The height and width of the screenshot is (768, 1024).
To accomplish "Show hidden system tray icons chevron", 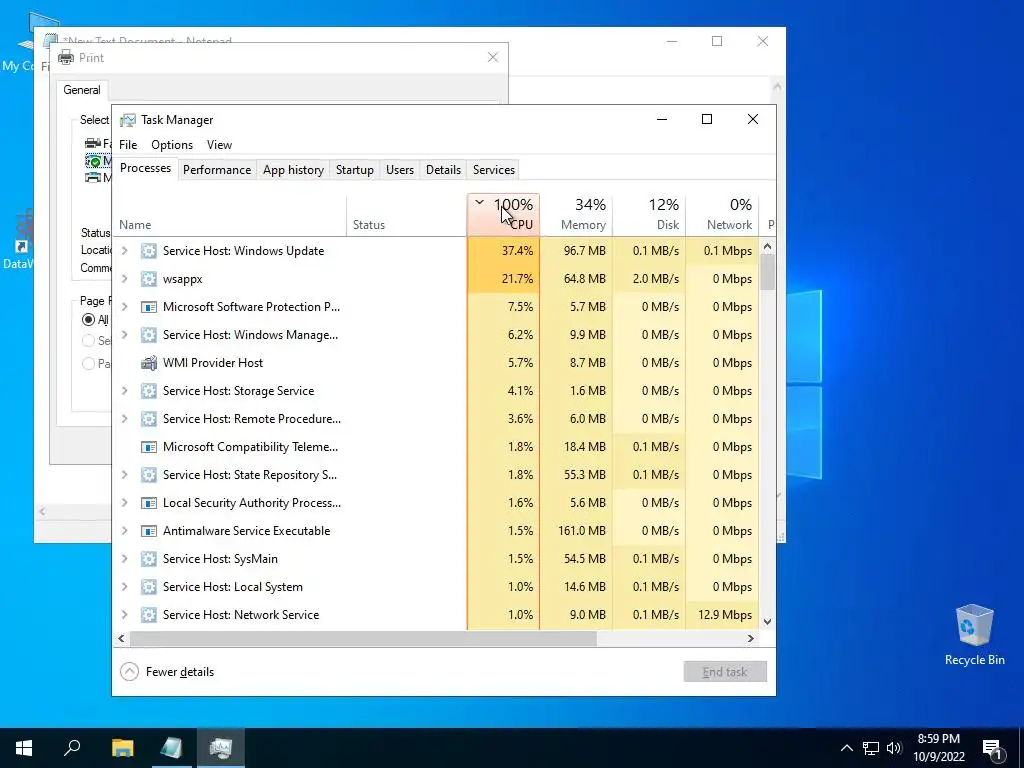I will pyautogui.click(x=846, y=748).
